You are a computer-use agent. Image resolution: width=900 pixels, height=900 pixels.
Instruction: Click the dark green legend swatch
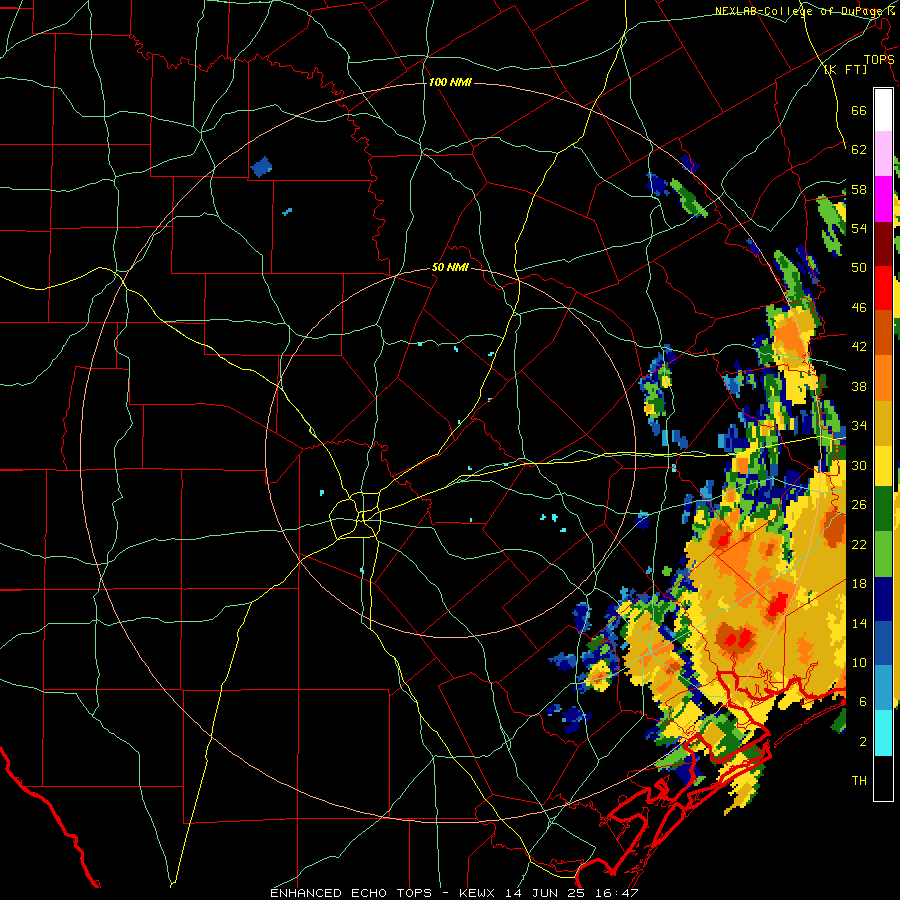pyautogui.click(x=883, y=509)
